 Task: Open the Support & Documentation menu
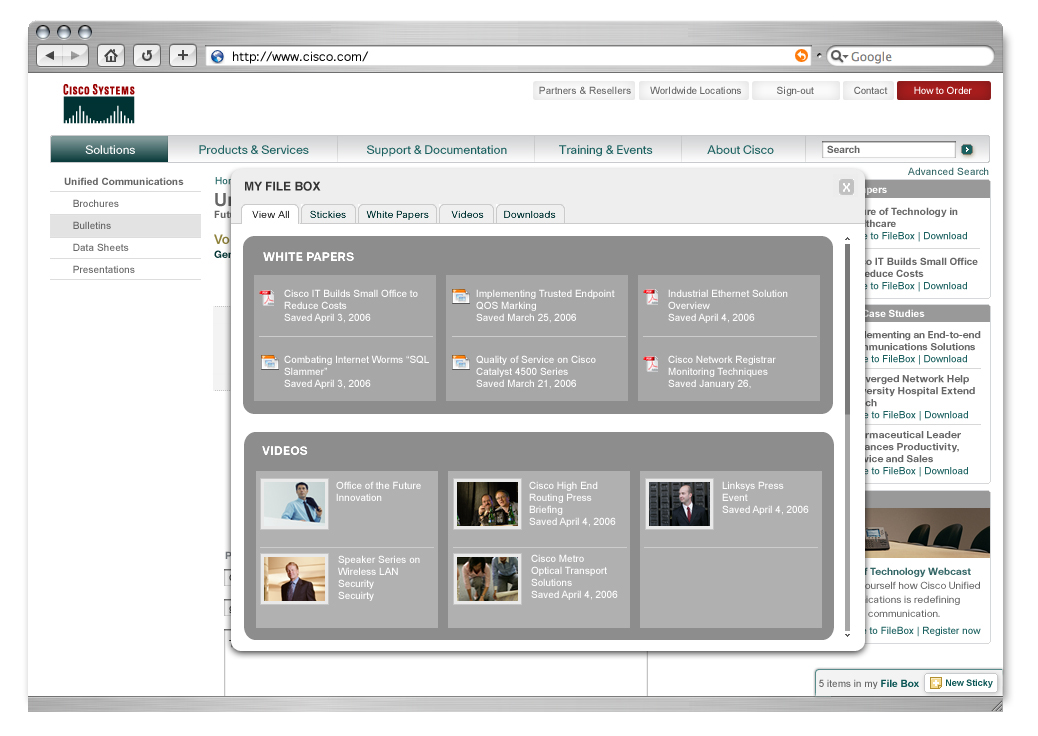pos(436,150)
